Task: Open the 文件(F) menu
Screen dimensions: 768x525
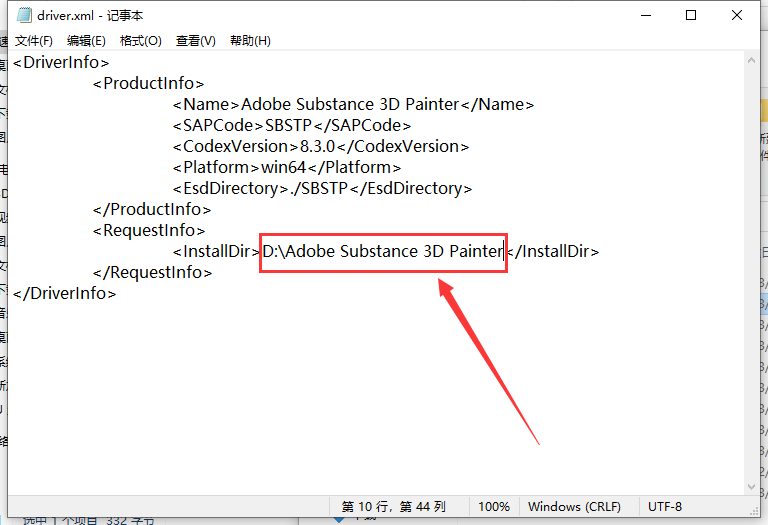Action: (x=34, y=41)
